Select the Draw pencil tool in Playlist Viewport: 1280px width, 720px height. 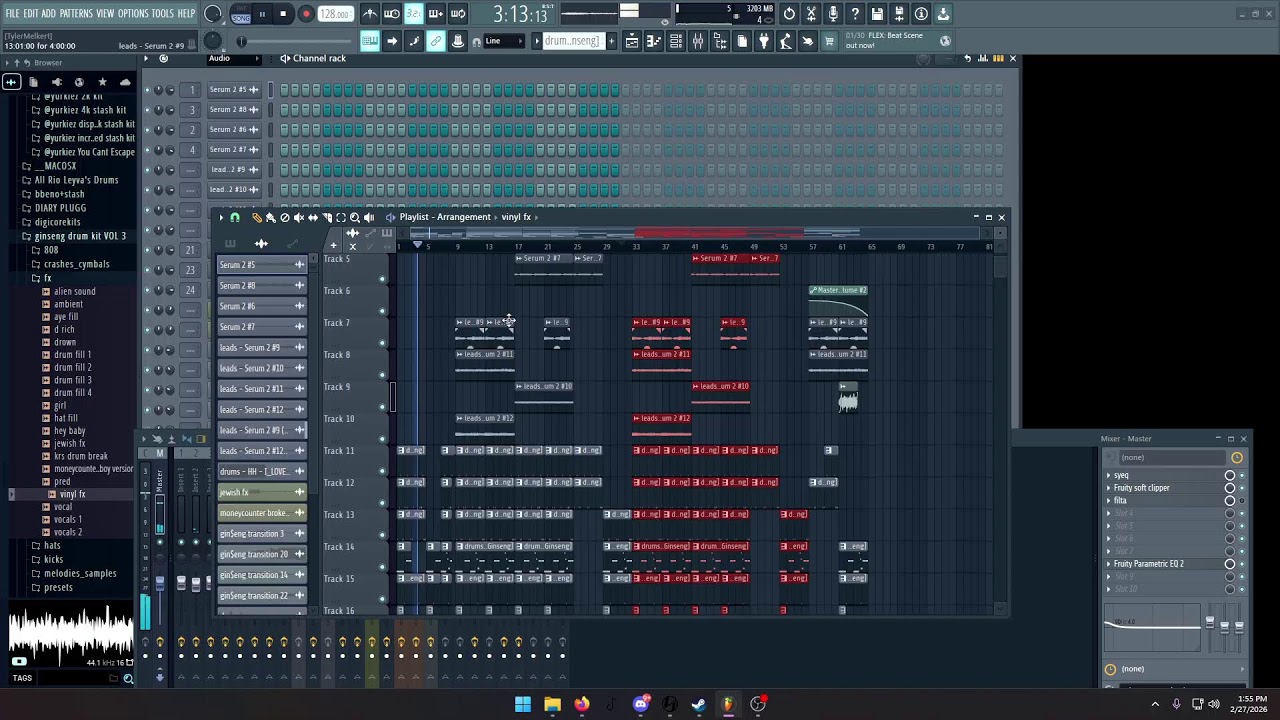click(x=256, y=217)
